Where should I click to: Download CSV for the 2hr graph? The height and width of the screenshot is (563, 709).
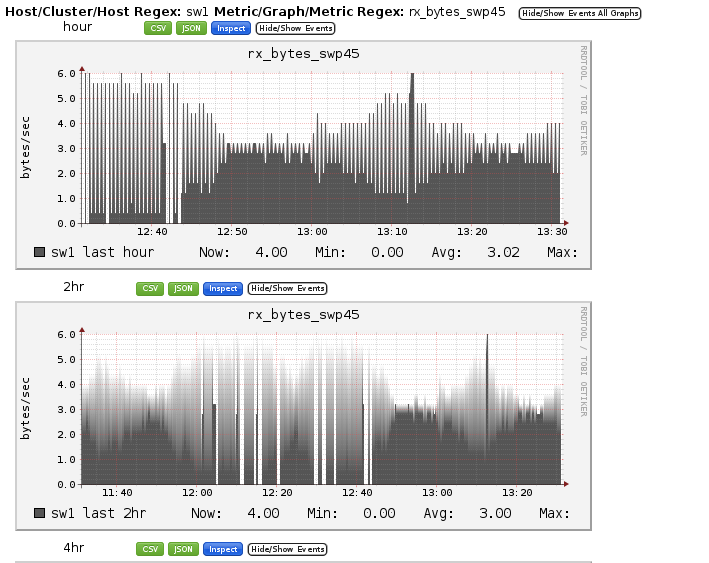point(151,288)
